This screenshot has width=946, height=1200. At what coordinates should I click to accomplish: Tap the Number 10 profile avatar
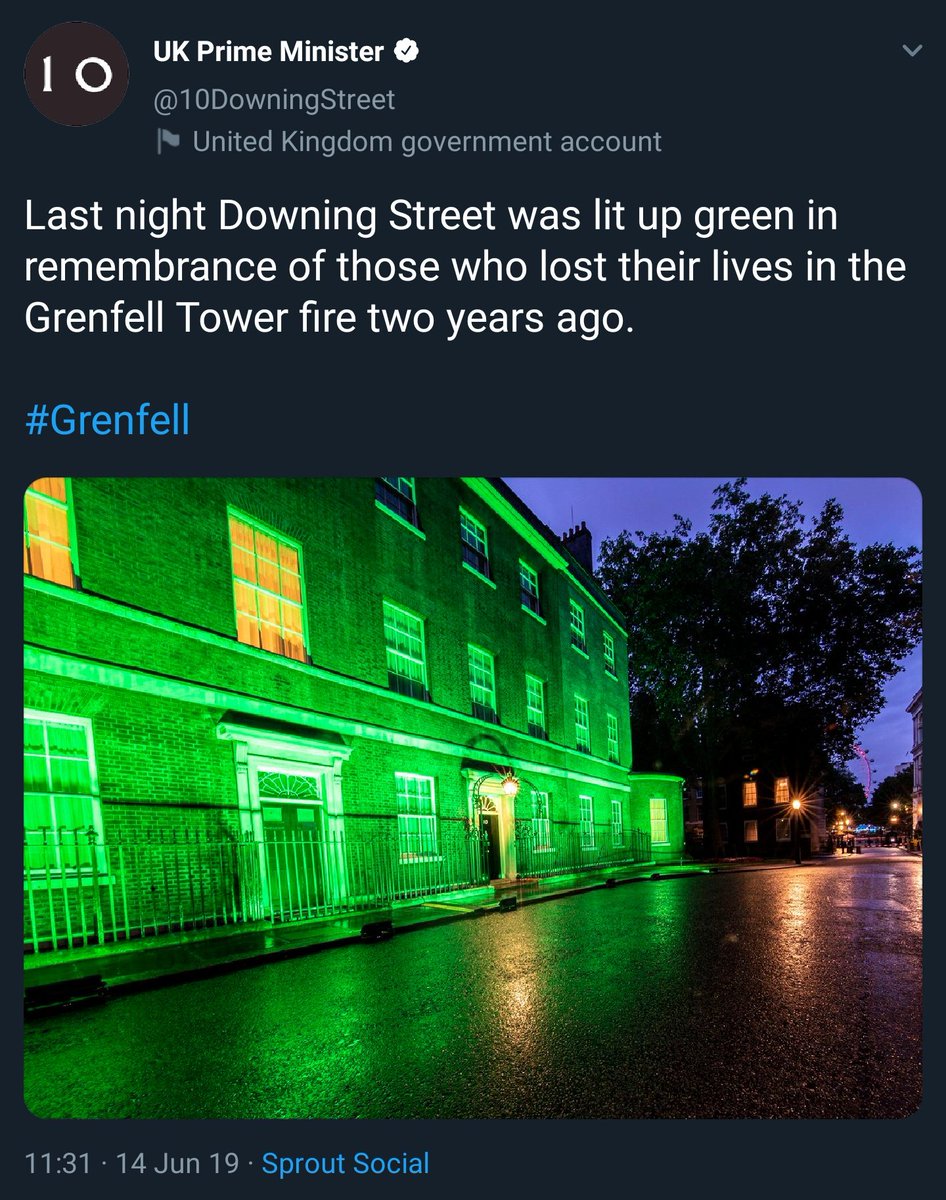(76, 75)
